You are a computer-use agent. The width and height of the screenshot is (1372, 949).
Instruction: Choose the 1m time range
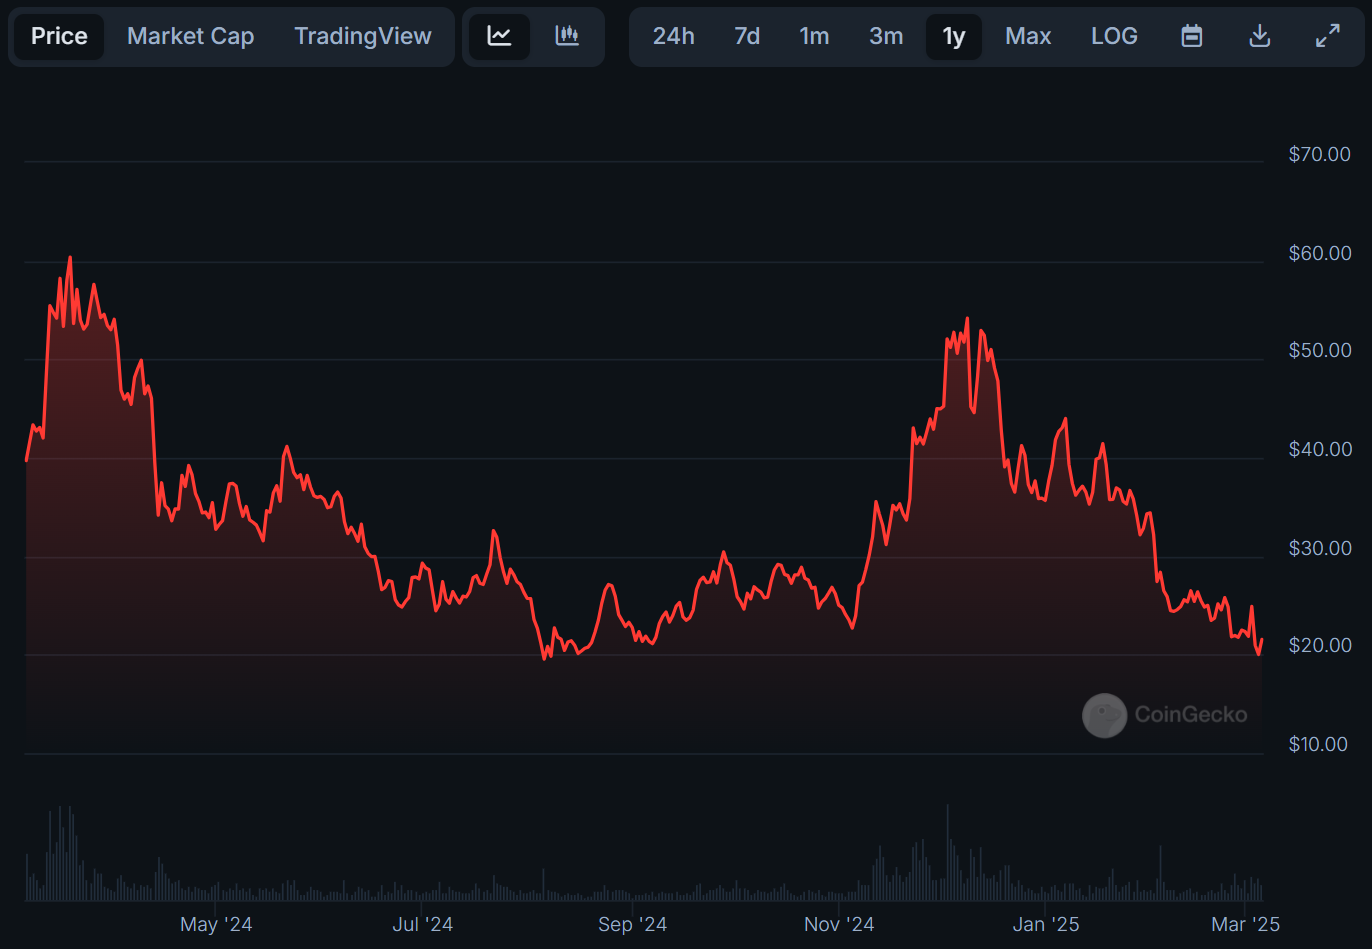coord(814,36)
